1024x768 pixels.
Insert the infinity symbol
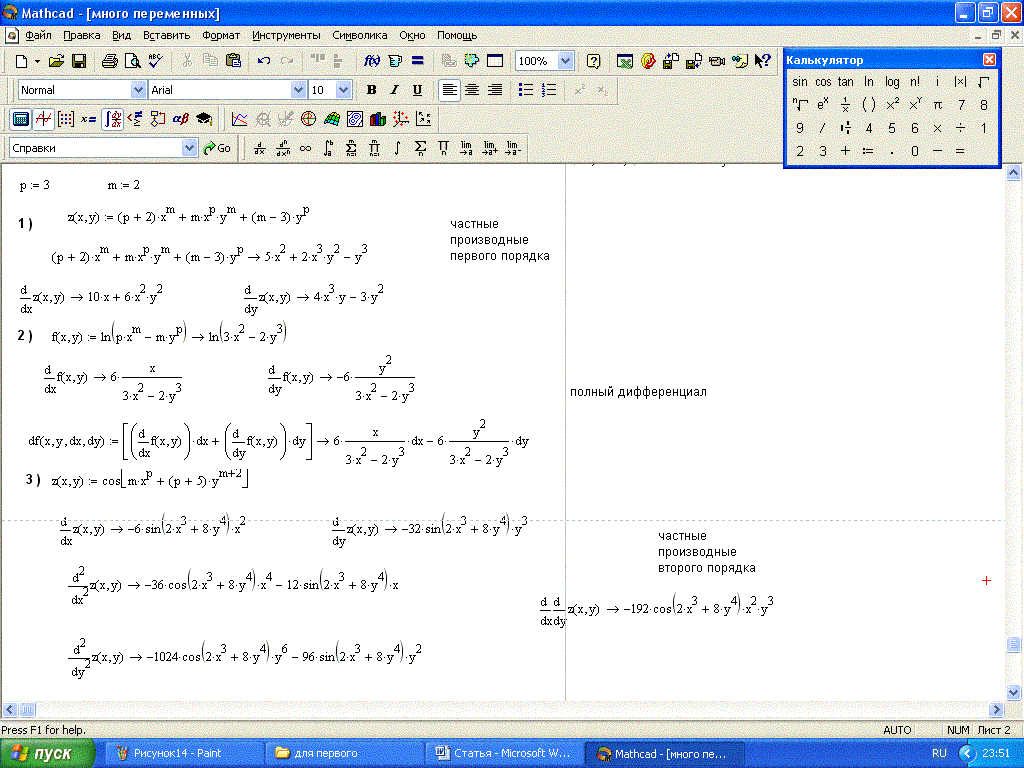pos(305,148)
